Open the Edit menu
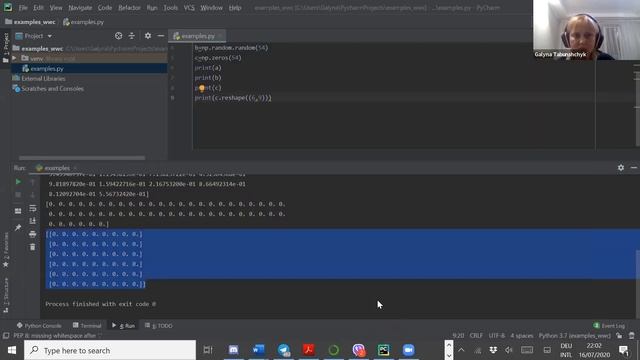 38,8
